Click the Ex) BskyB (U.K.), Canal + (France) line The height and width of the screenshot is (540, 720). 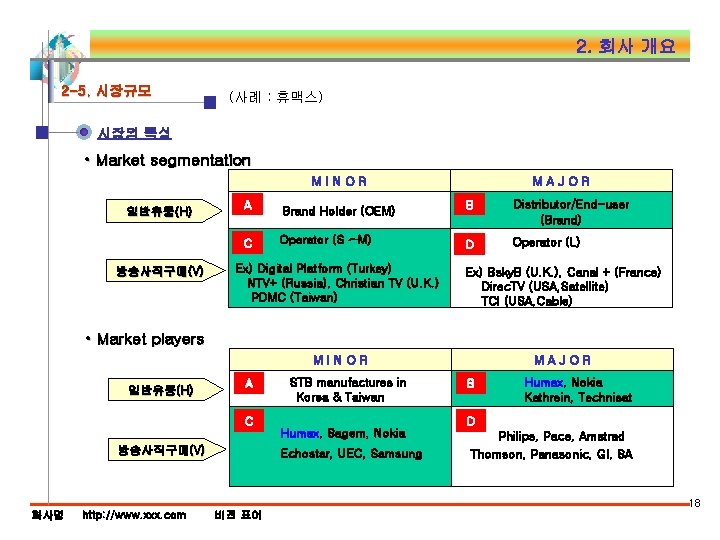563,272
